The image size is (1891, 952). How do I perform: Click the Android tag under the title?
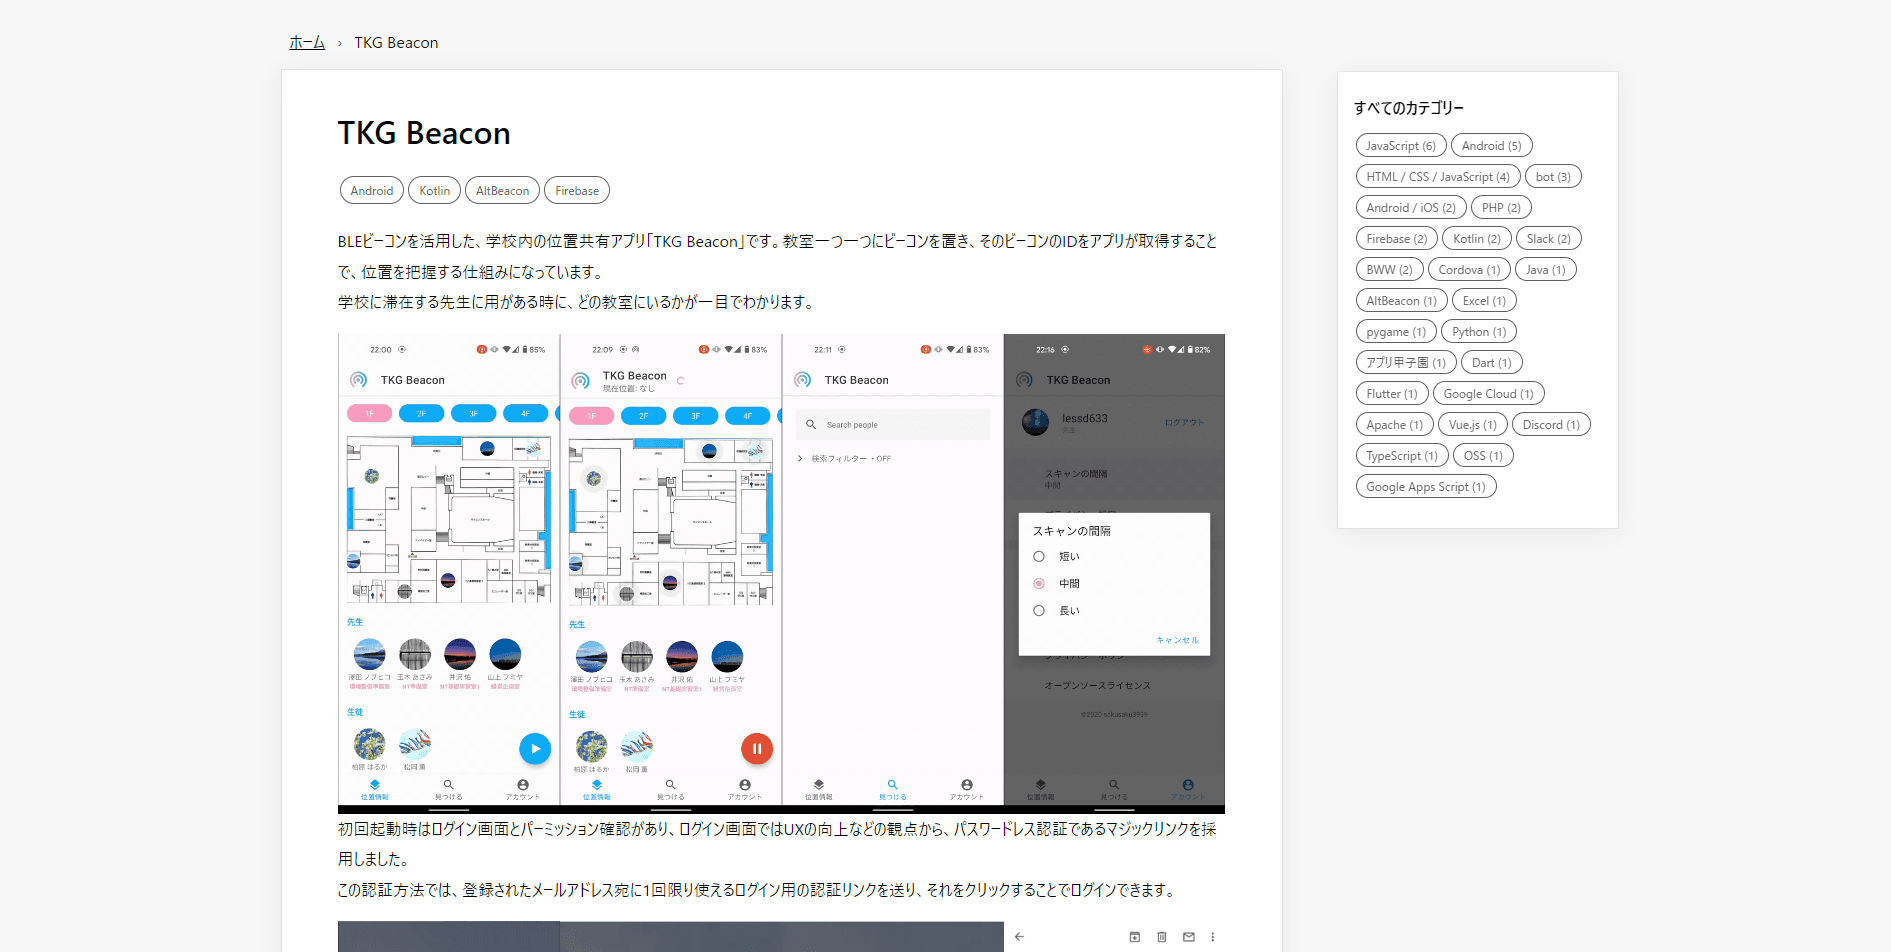tap(372, 190)
